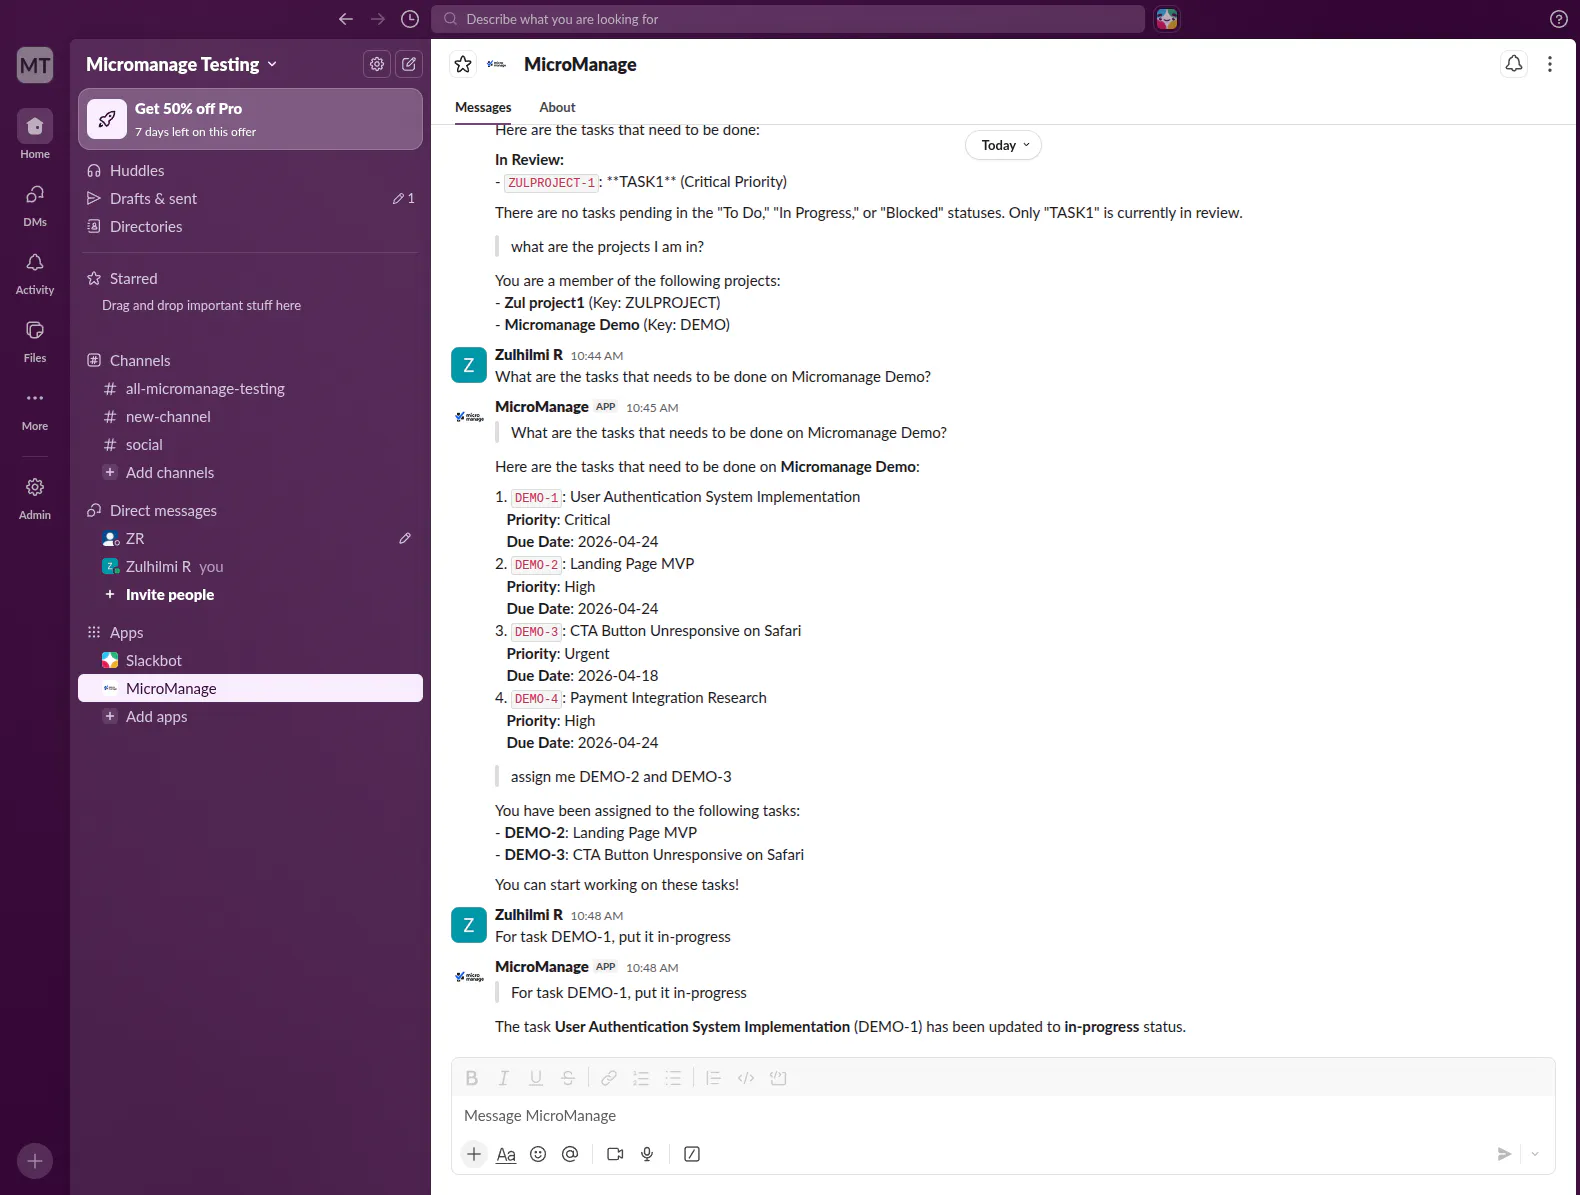The width and height of the screenshot is (1580, 1195).
Task: Open Home in the left rail
Action: point(35,134)
